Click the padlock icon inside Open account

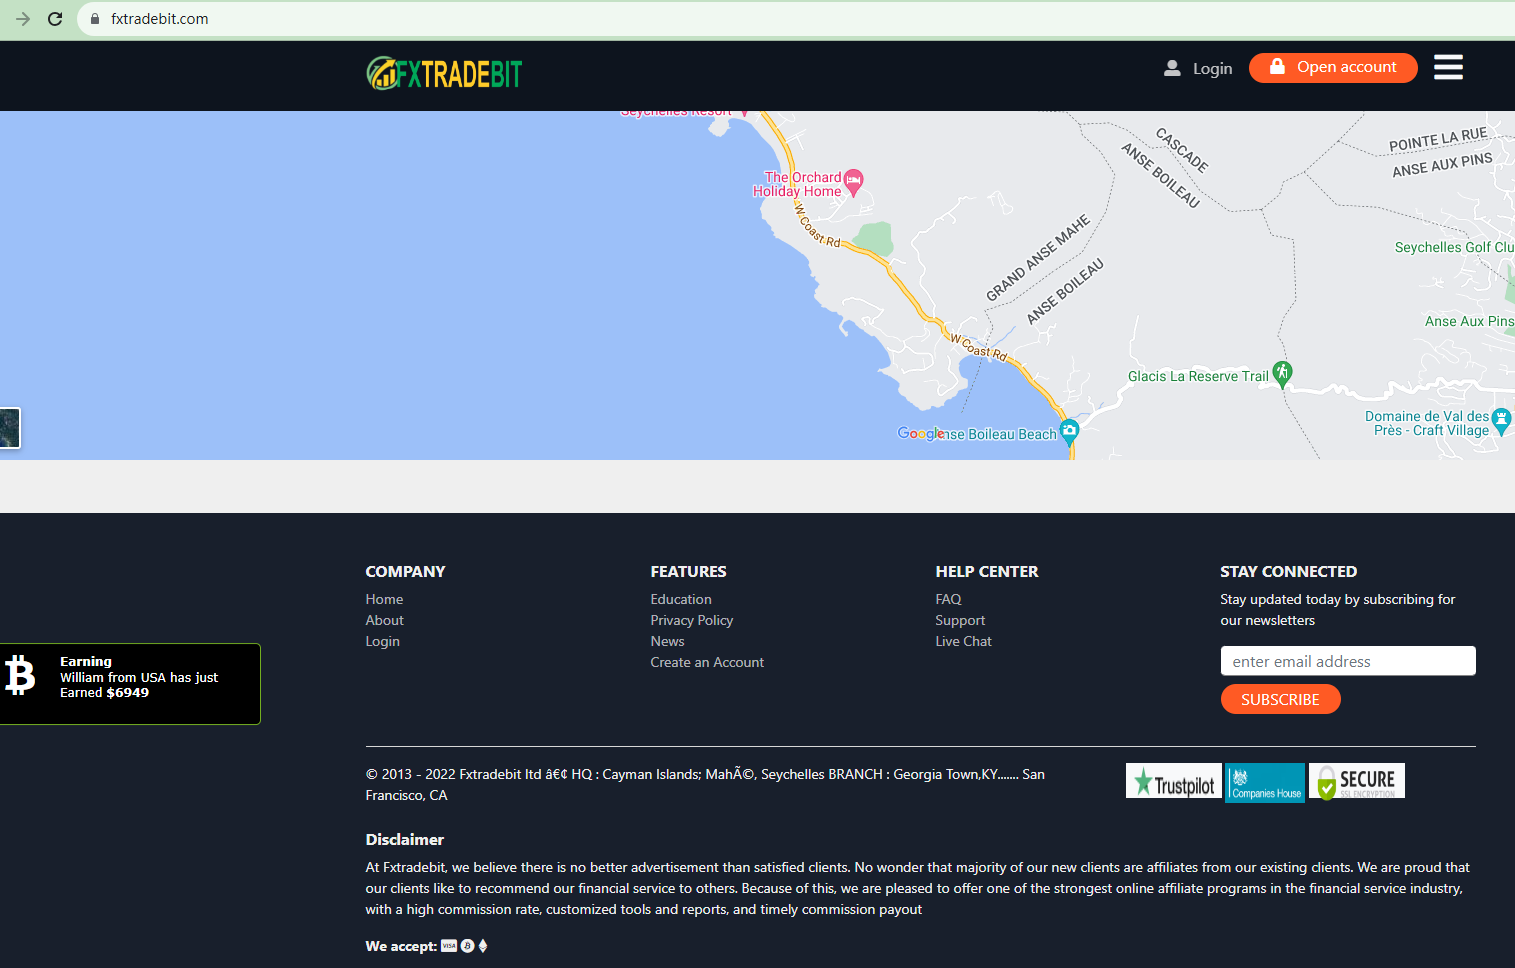(x=1277, y=66)
